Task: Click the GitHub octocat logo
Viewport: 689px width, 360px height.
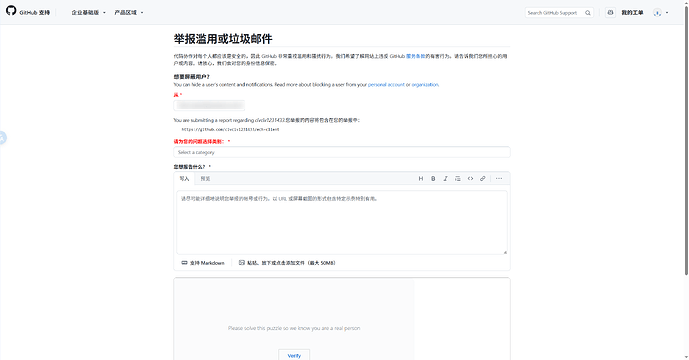Action: 11,11
